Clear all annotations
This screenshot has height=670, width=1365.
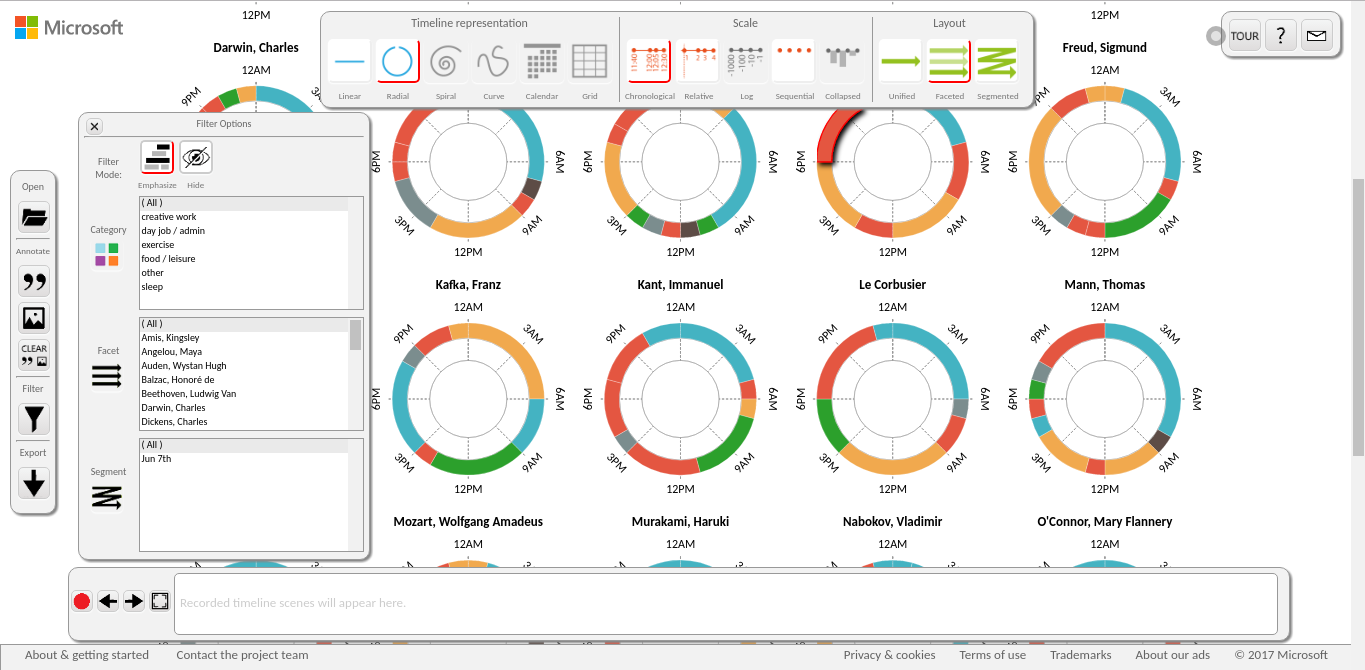(x=34, y=355)
